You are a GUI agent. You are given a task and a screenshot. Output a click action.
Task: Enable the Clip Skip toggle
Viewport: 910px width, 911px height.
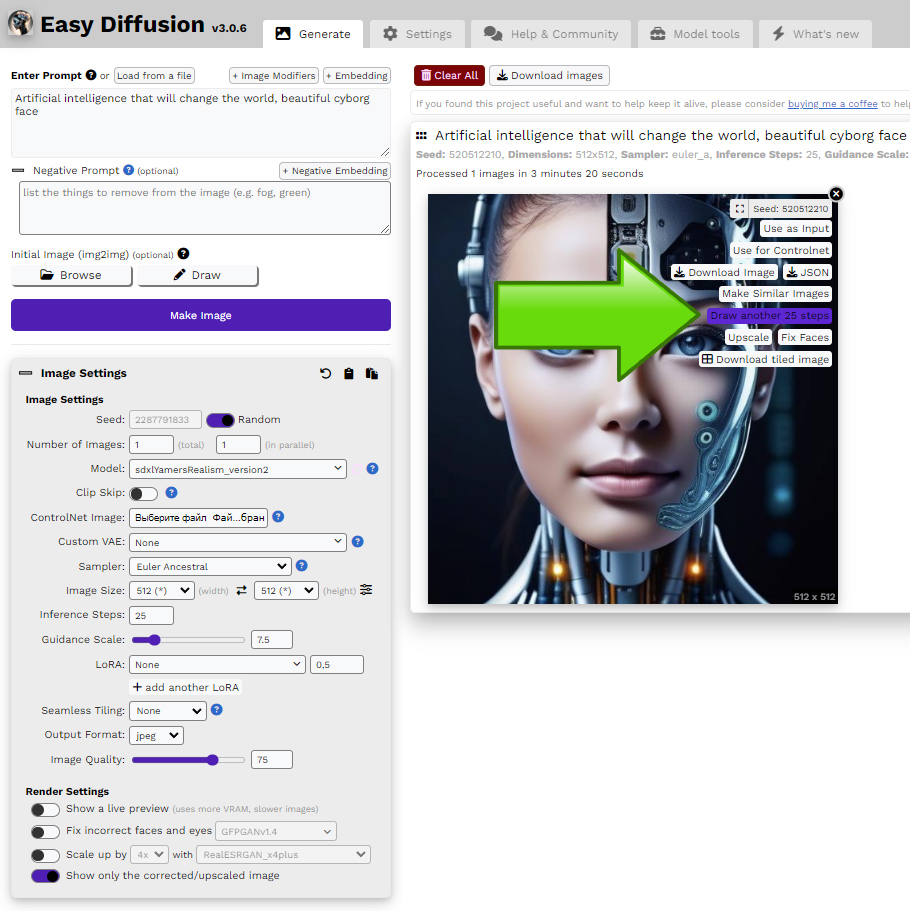click(x=144, y=493)
